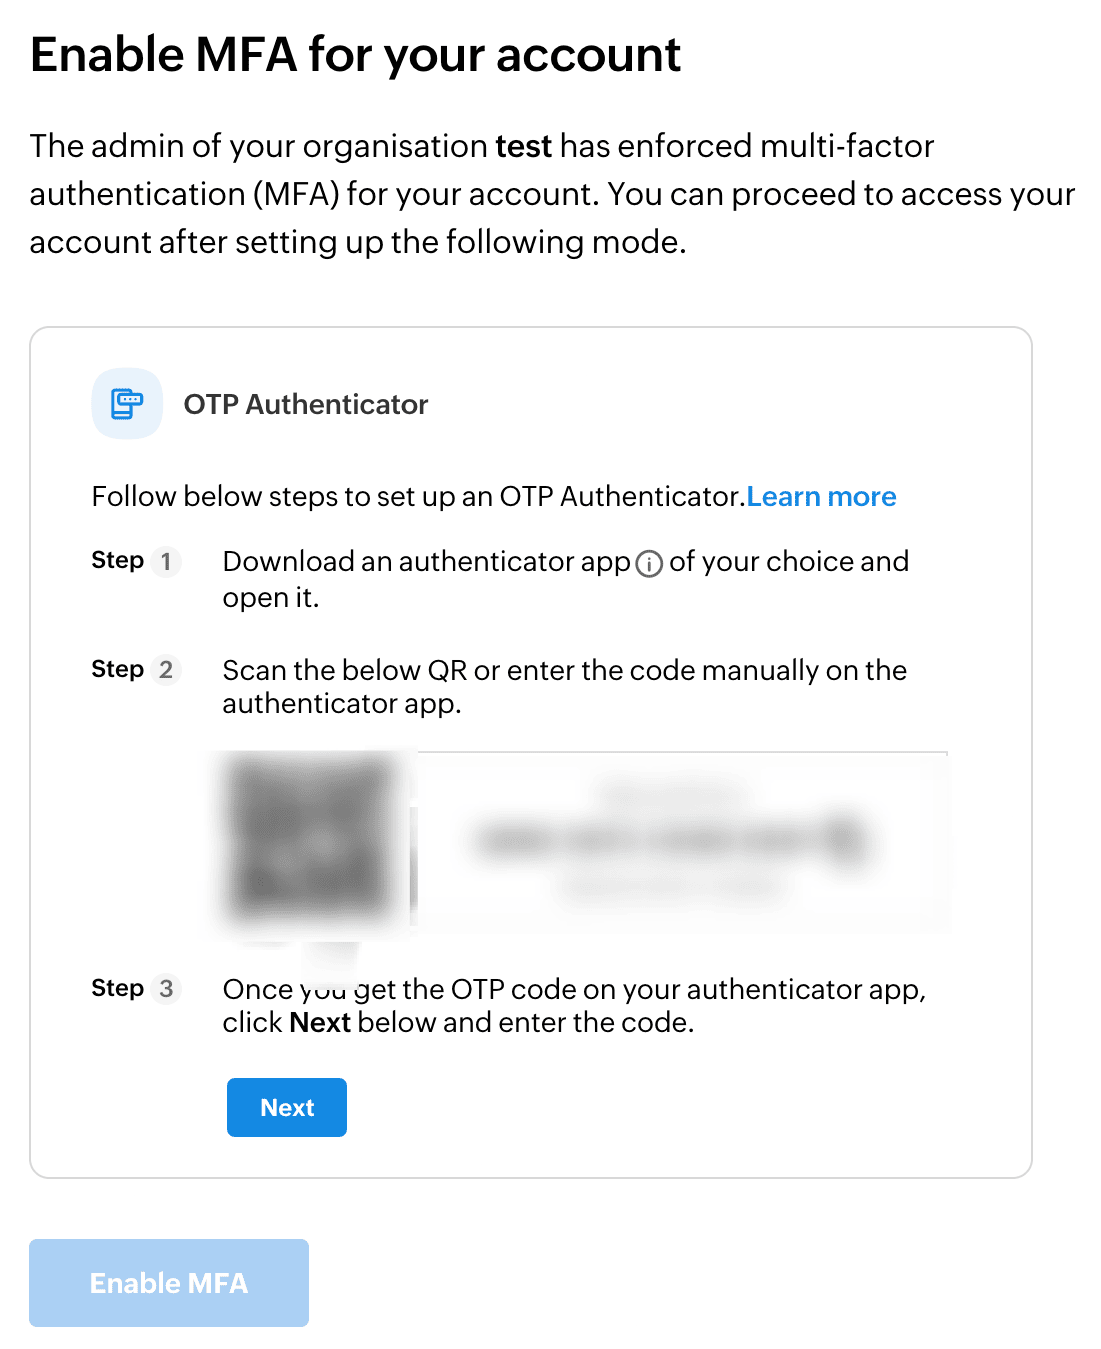Image resolution: width=1101 pixels, height=1349 pixels.
Task: Click the Step 2 label
Action: 117,669
